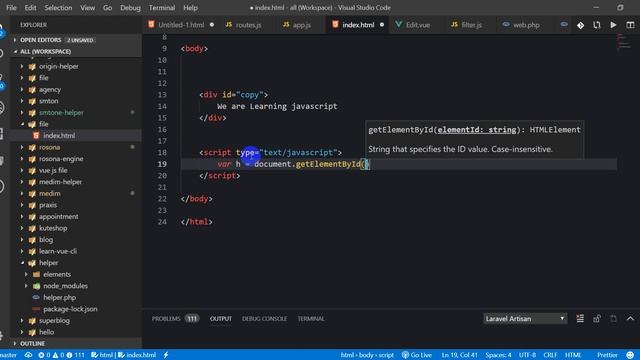Expand the praxis folder
640x360 pixels.
(x=48, y=205)
